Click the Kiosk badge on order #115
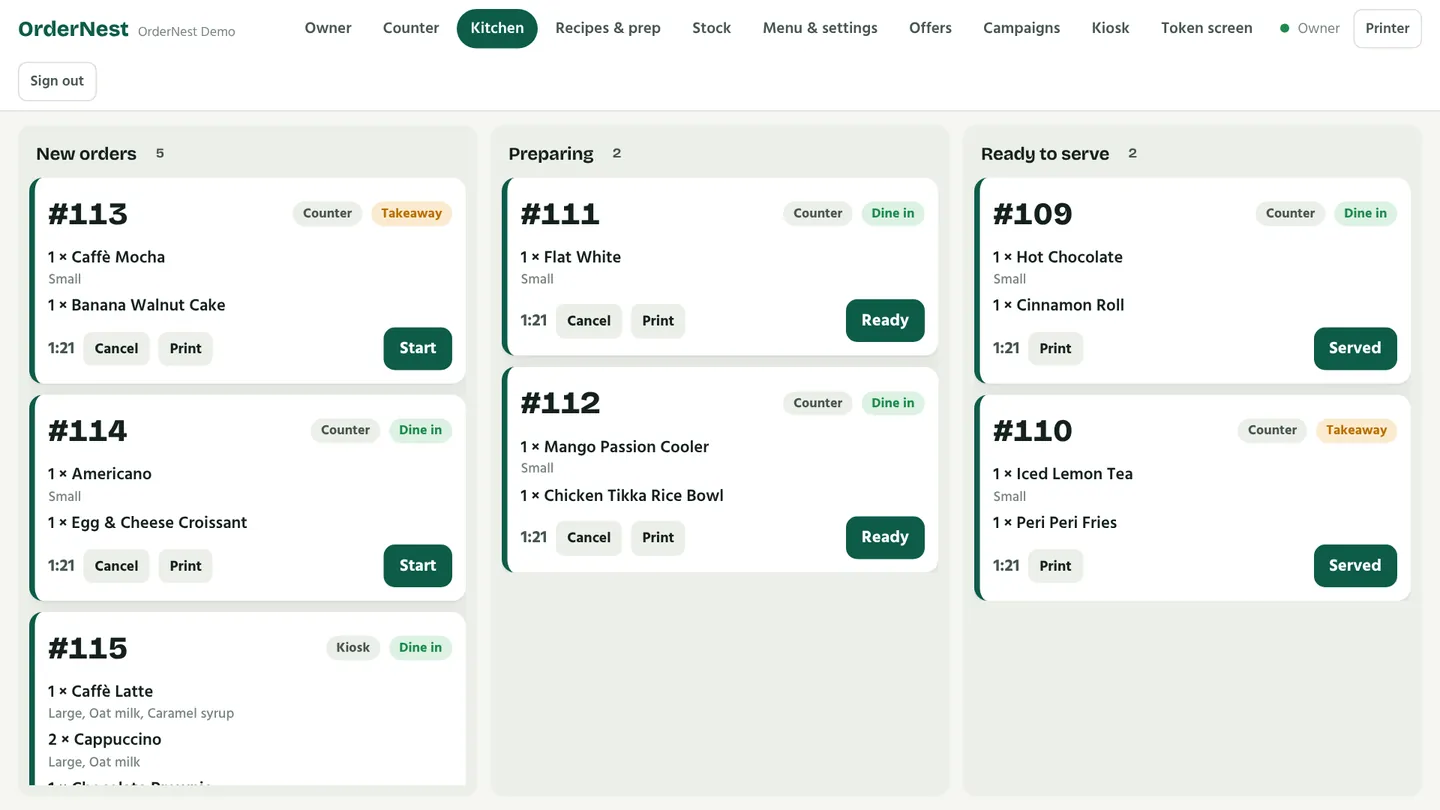This screenshot has height=810, width=1440. tap(353, 647)
